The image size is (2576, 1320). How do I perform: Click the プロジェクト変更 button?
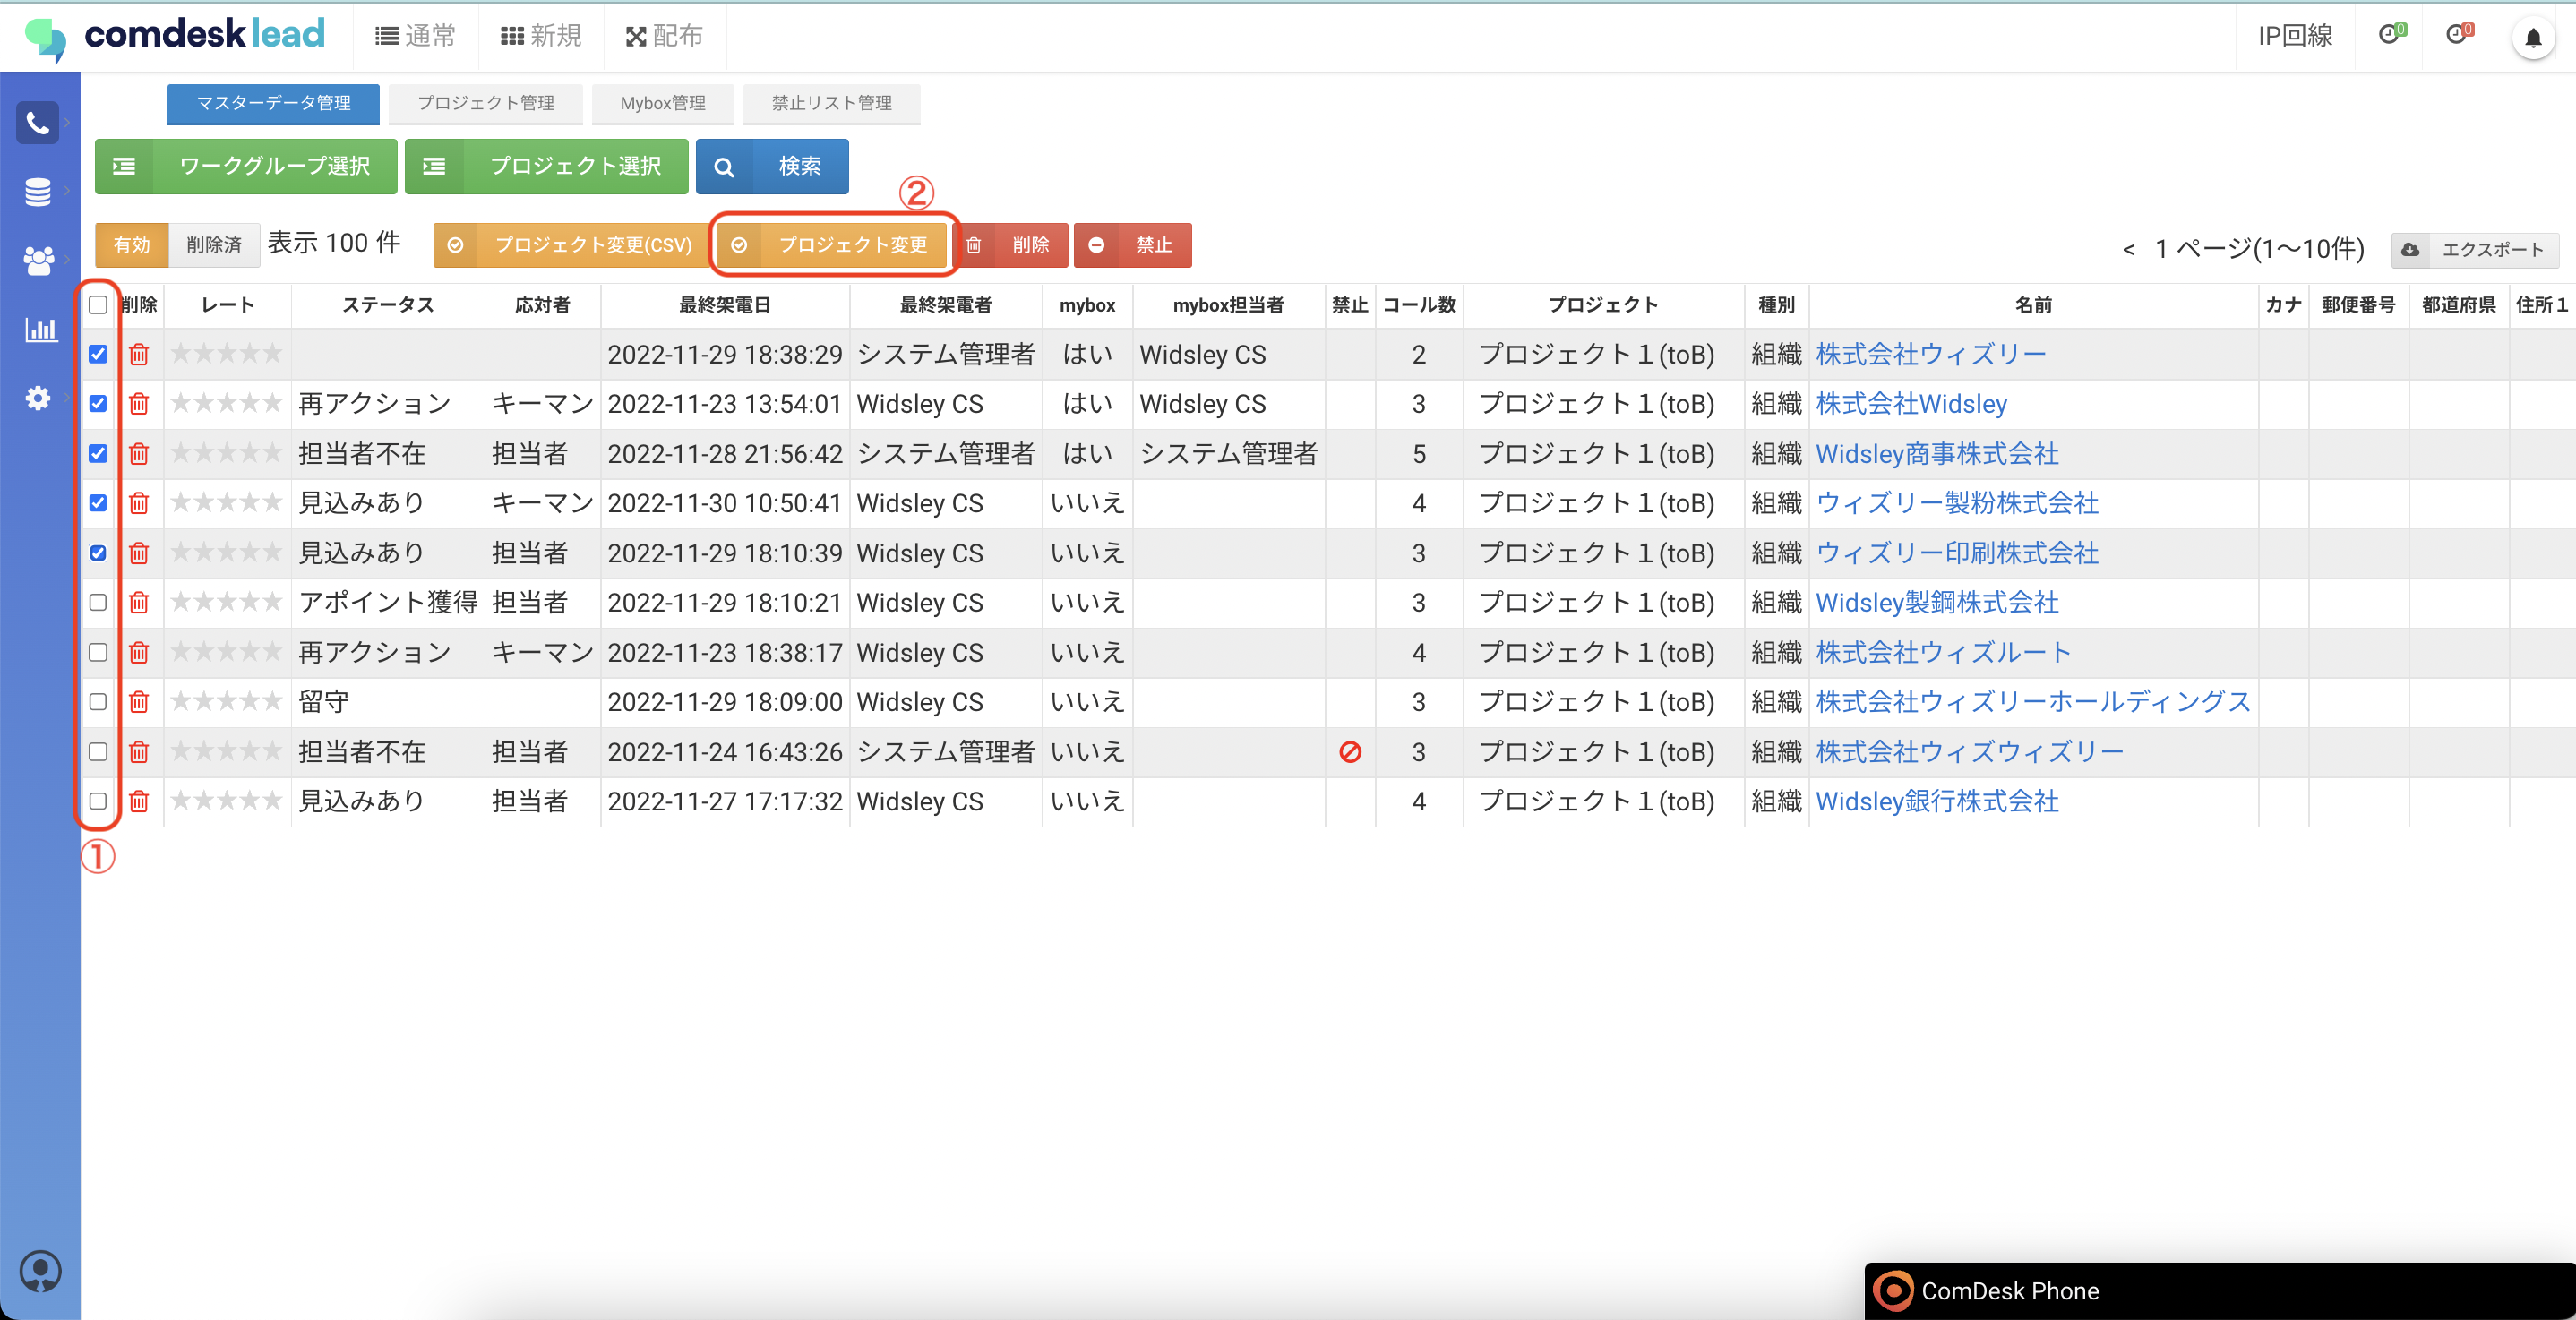833,245
